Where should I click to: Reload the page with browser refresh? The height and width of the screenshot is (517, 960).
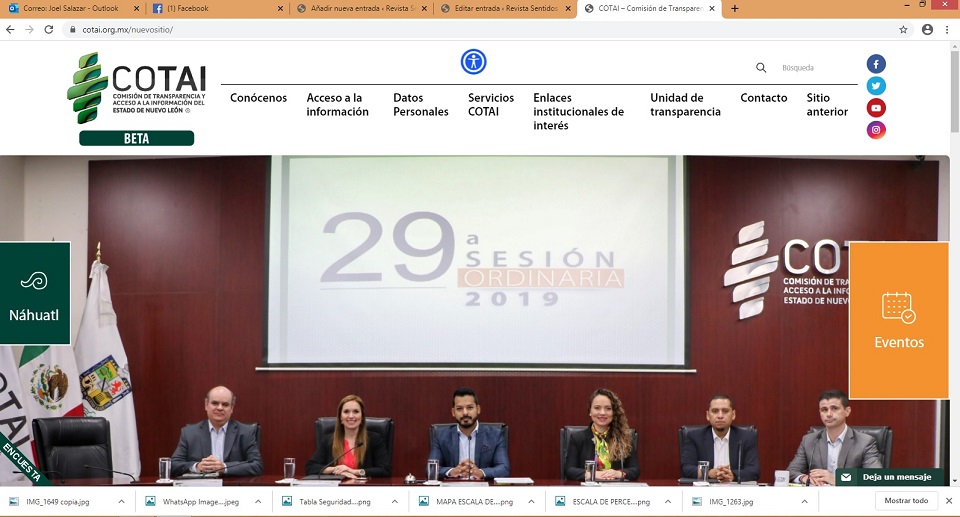pos(48,30)
